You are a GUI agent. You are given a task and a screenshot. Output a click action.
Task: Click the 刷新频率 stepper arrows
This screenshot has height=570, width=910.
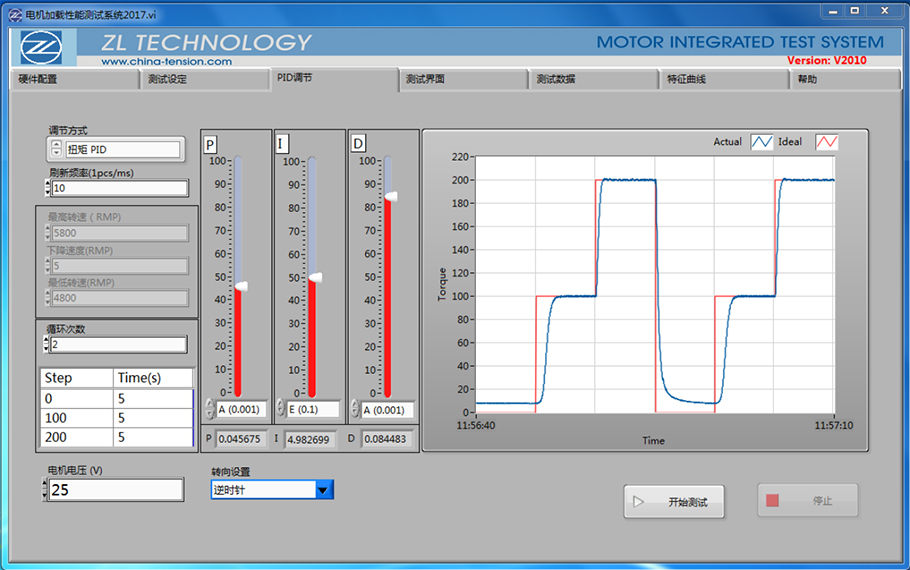coord(47,188)
